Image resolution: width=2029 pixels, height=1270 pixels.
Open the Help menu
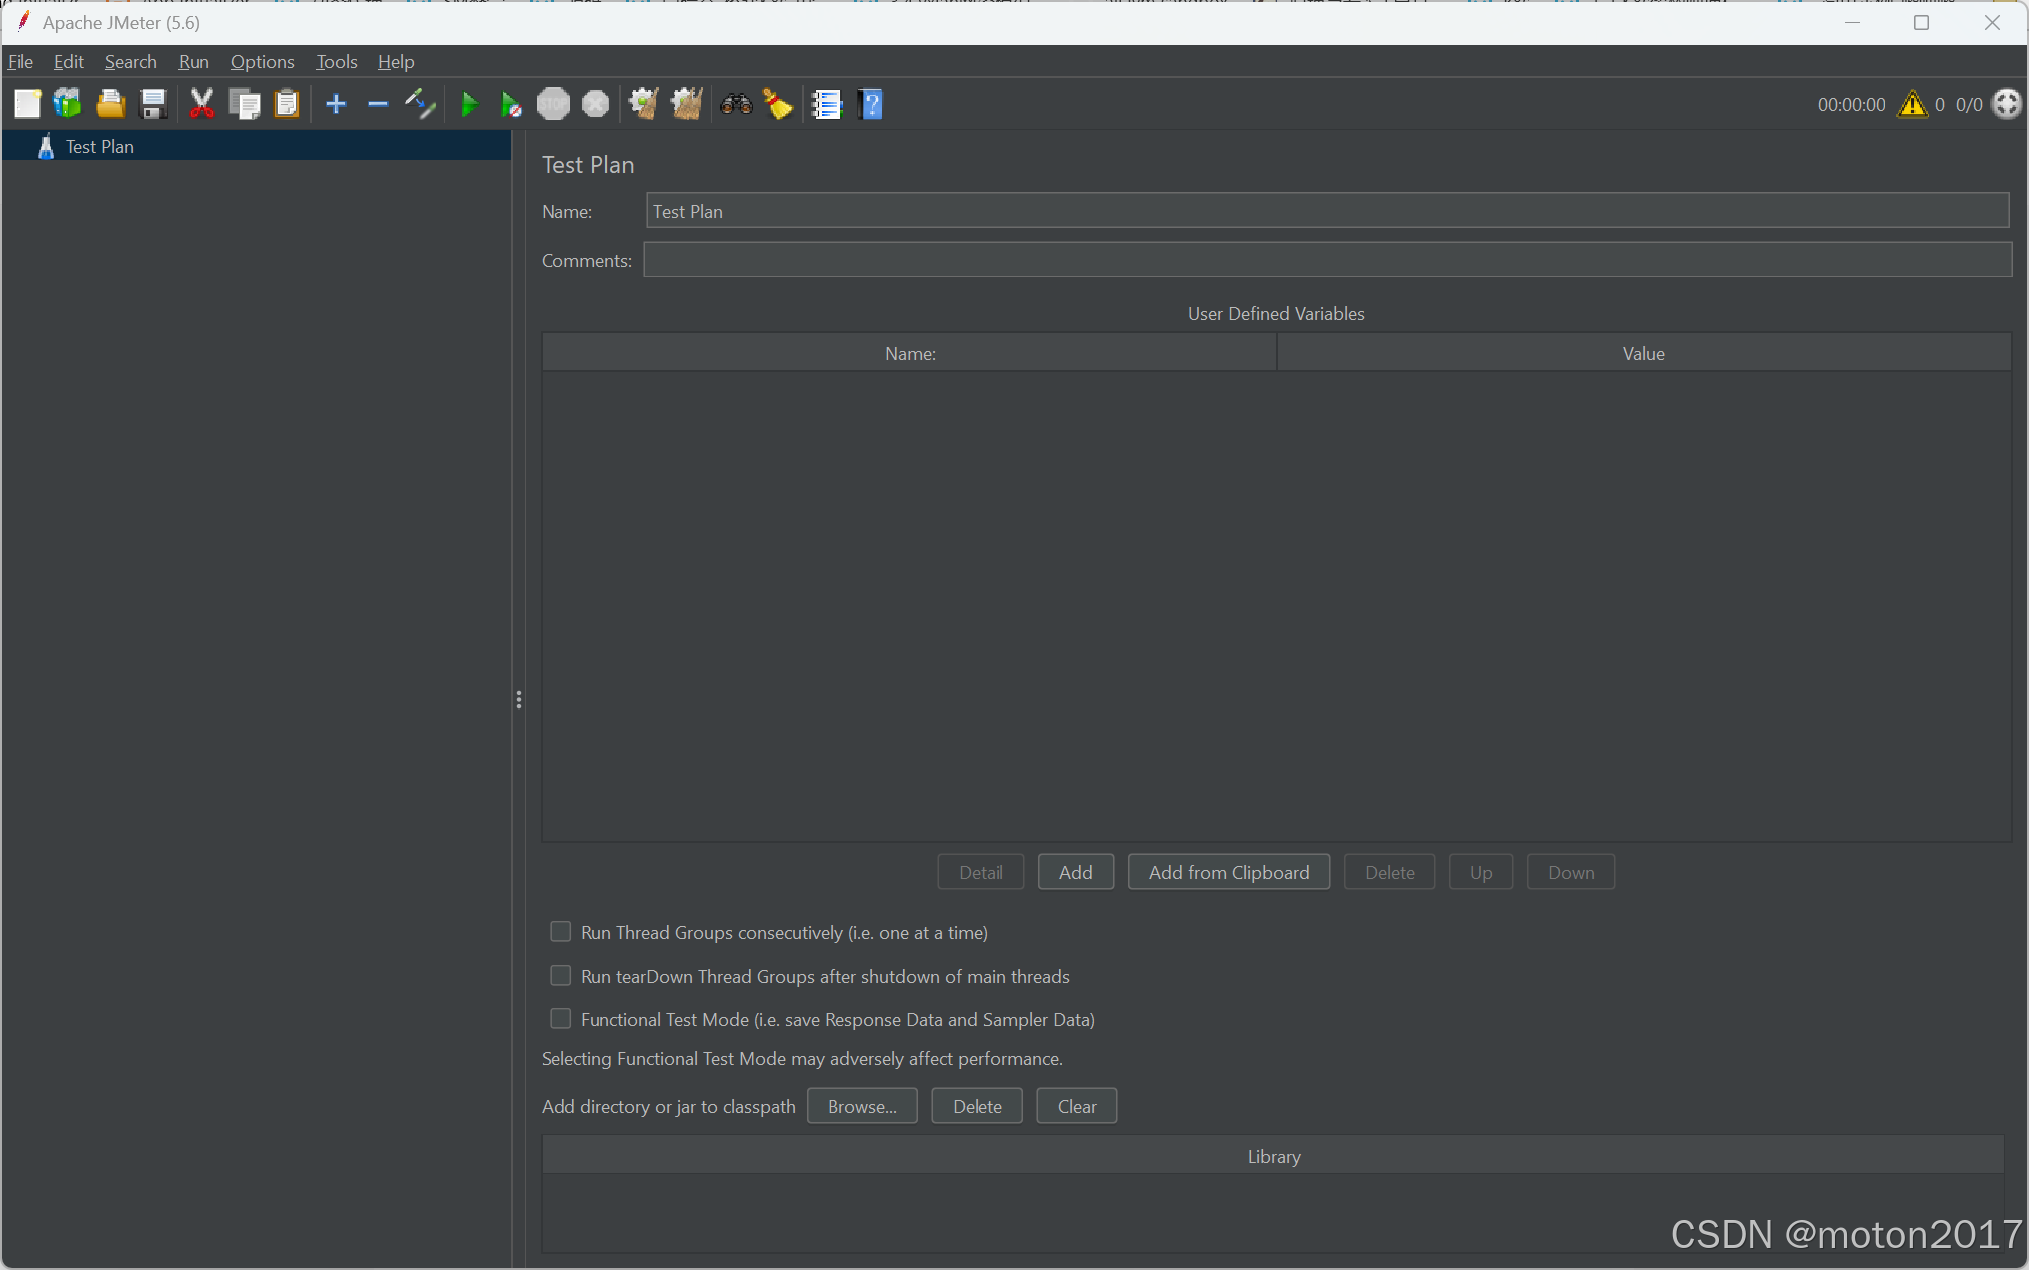click(x=396, y=61)
